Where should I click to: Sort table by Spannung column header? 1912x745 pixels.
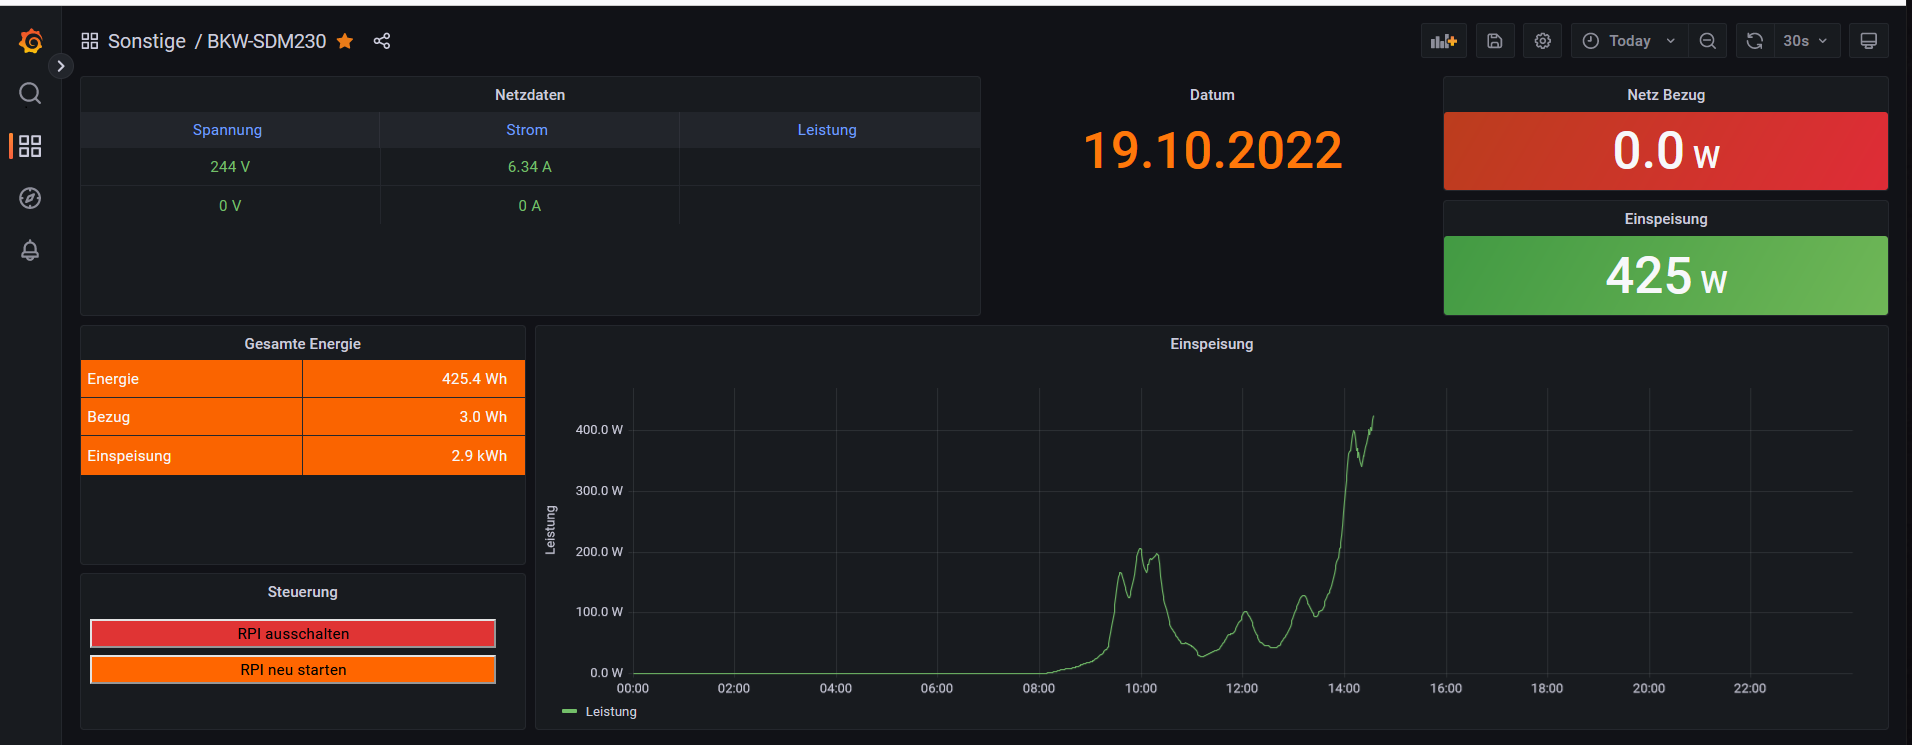[227, 130]
